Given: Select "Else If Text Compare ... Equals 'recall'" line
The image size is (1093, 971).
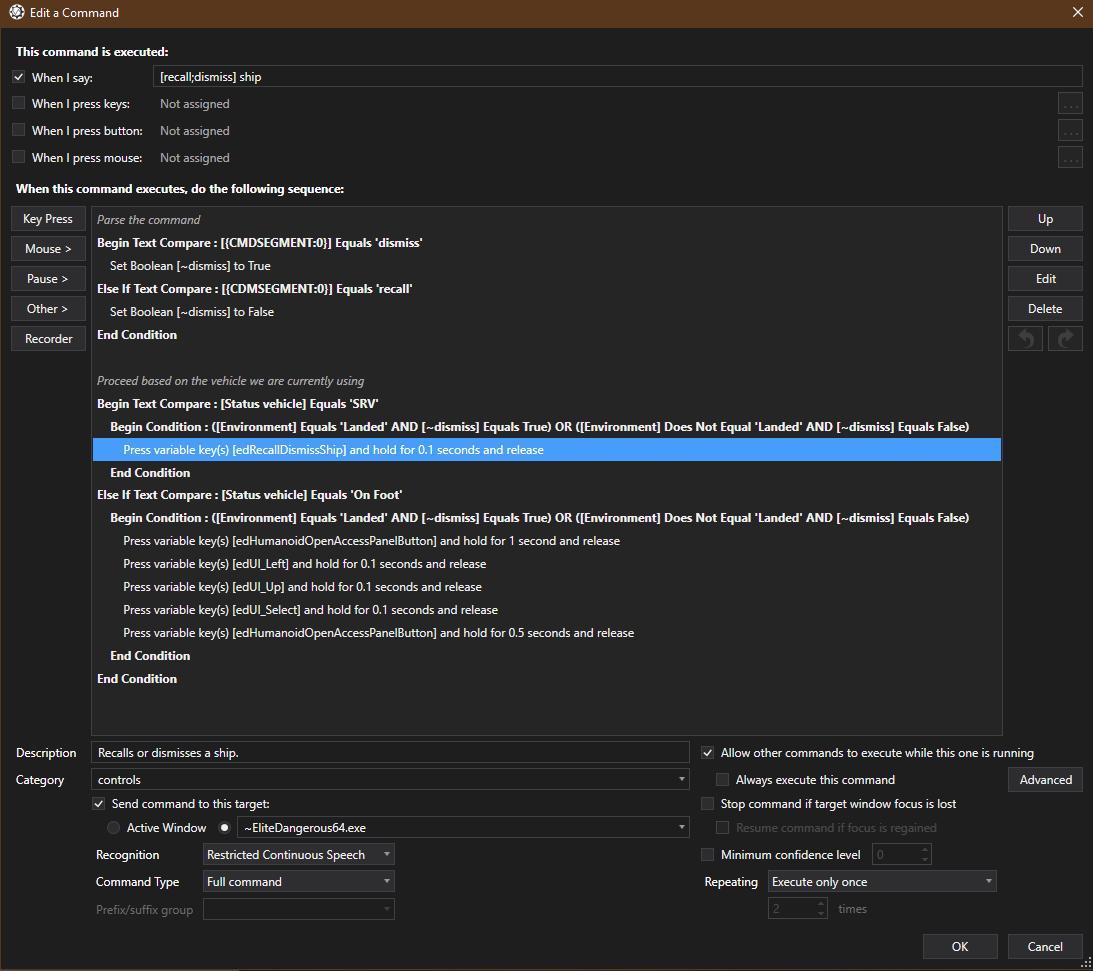Looking at the screenshot, I should coord(546,289).
